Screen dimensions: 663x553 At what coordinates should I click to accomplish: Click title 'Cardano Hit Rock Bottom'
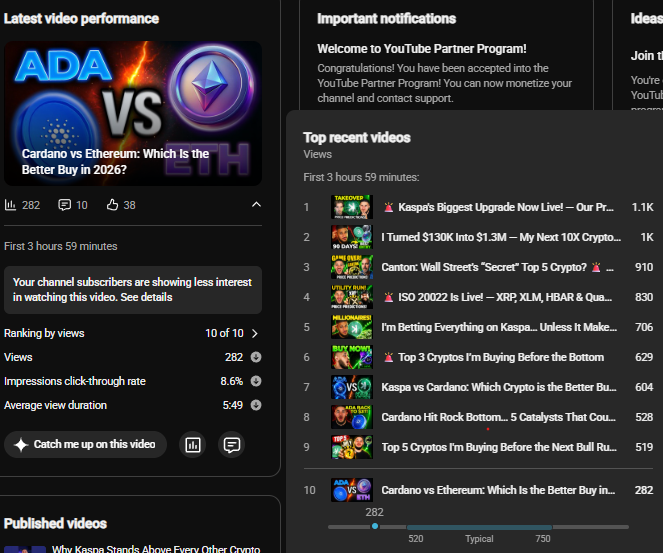[499, 417]
